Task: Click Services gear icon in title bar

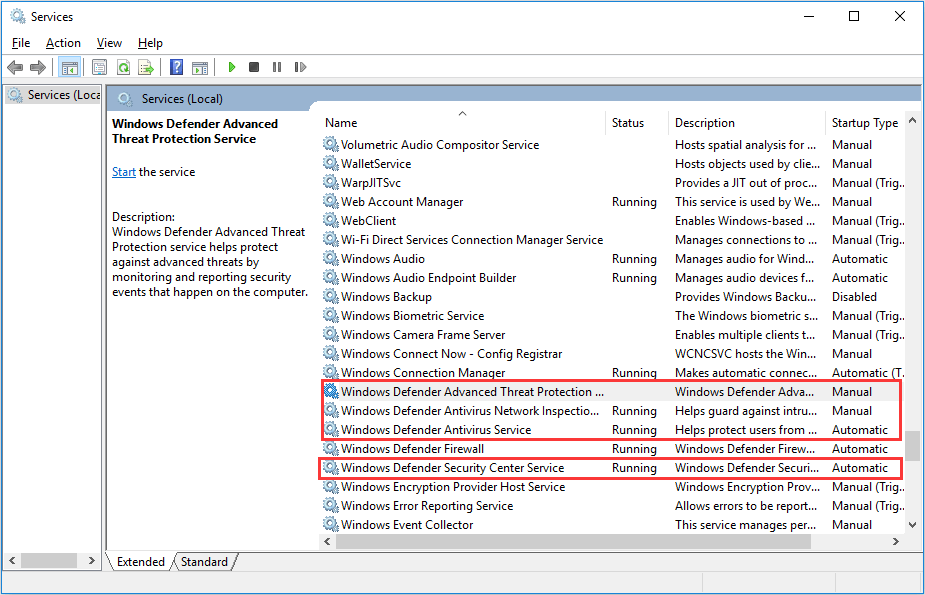Action: pos(18,17)
